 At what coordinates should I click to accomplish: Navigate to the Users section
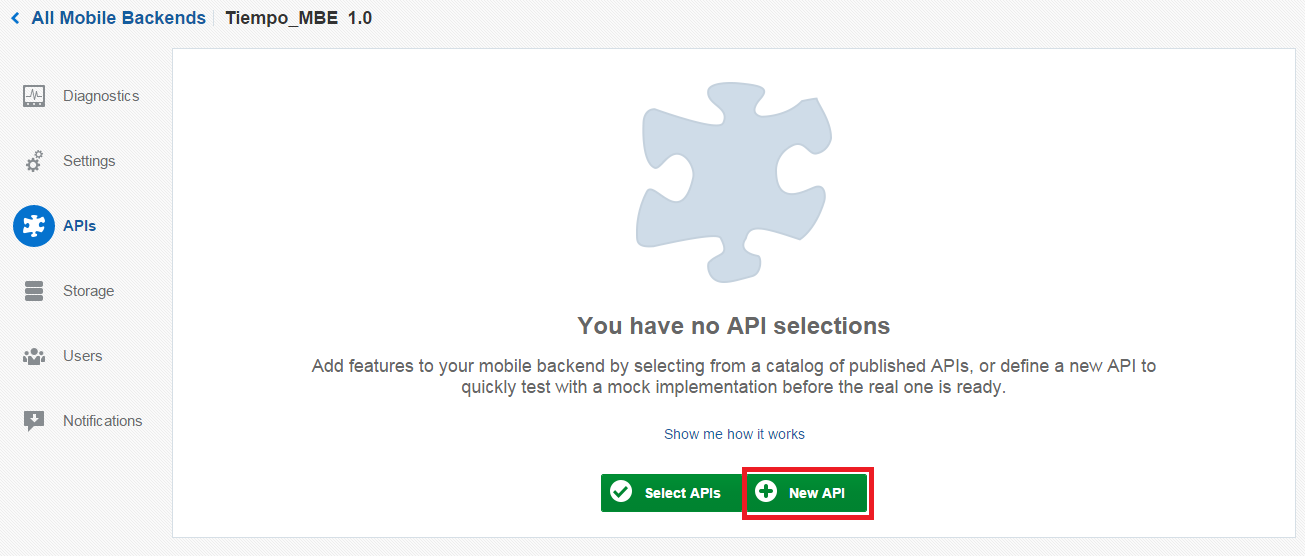point(83,356)
